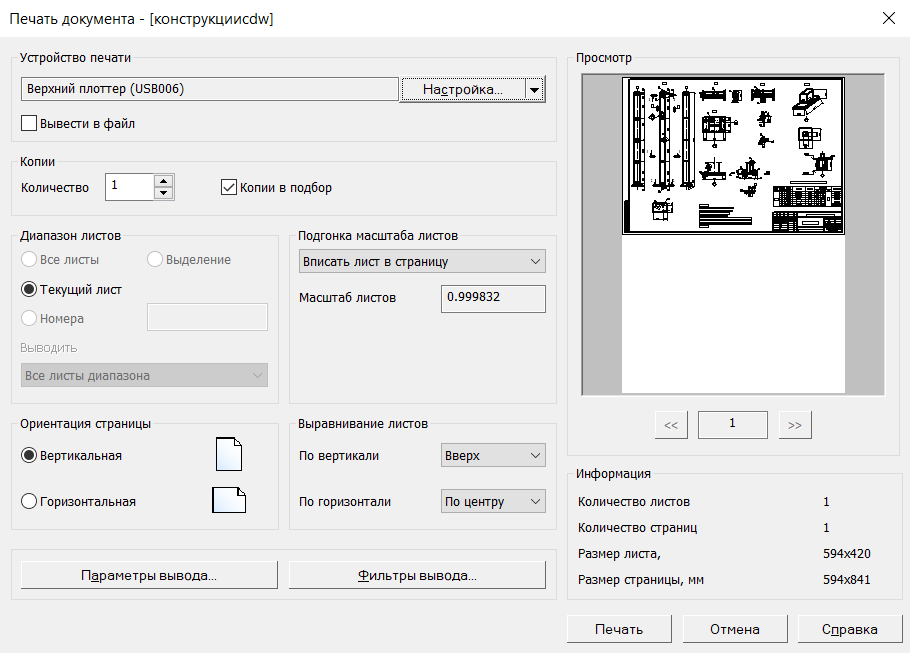Viewport: 910px width, 653px height.
Task: Choose Вертикальная page orientation radio
Action: tap(29, 455)
